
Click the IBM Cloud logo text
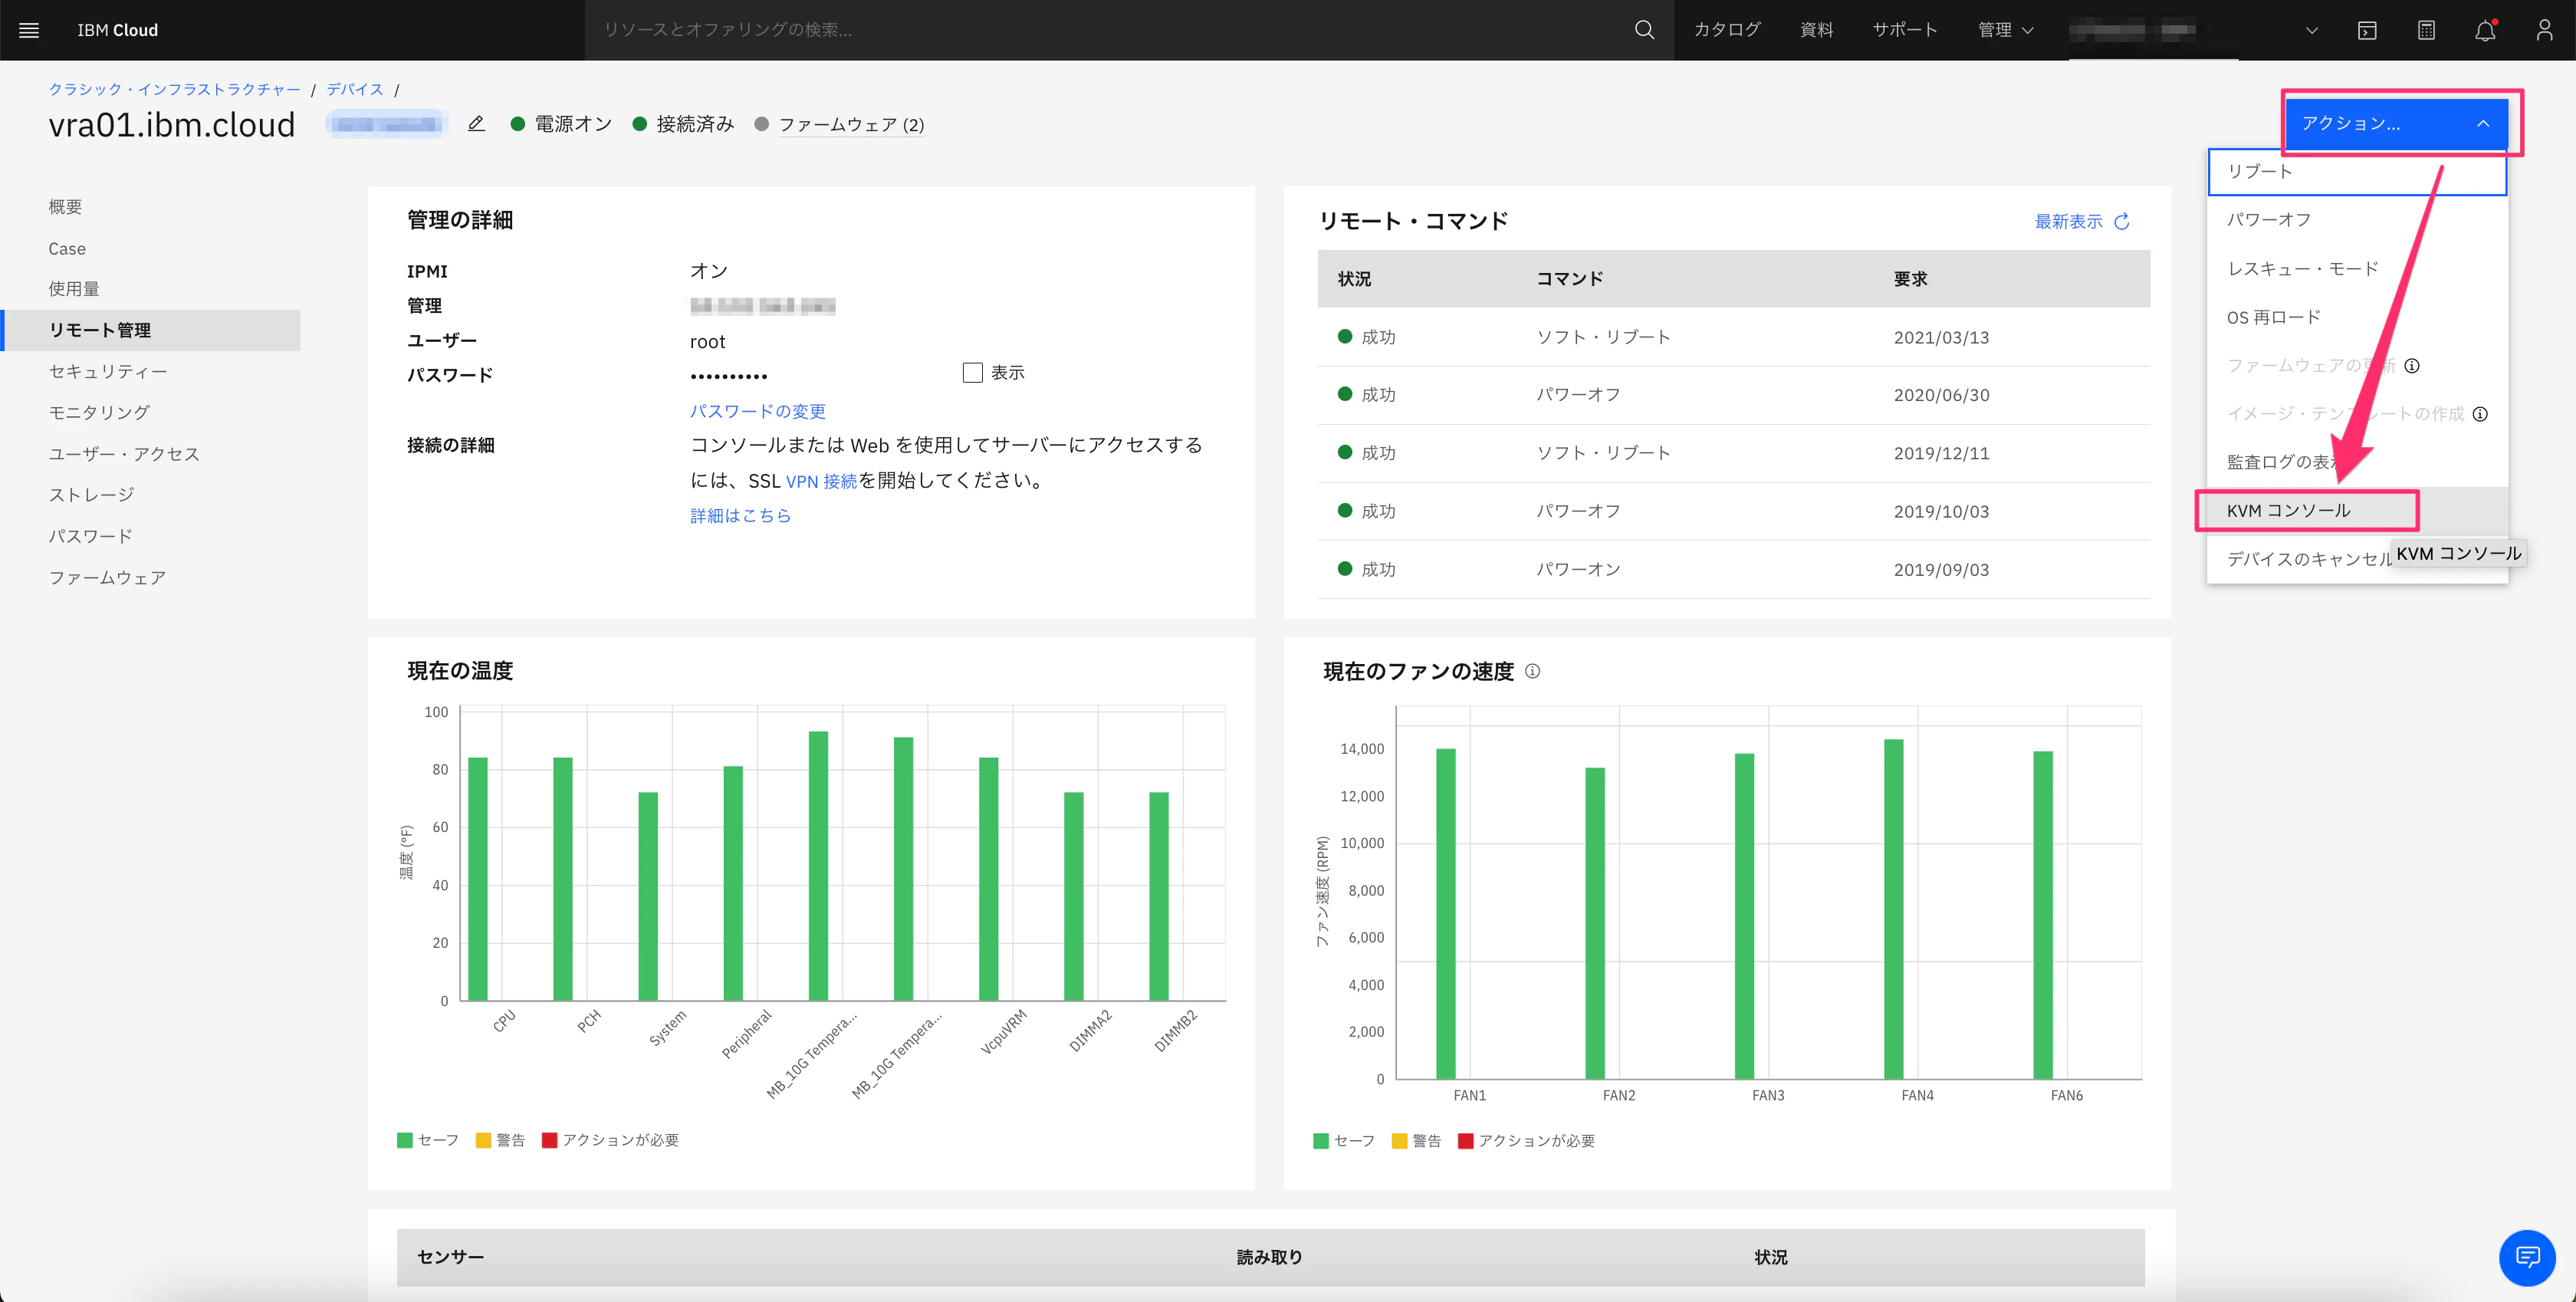(x=118, y=30)
